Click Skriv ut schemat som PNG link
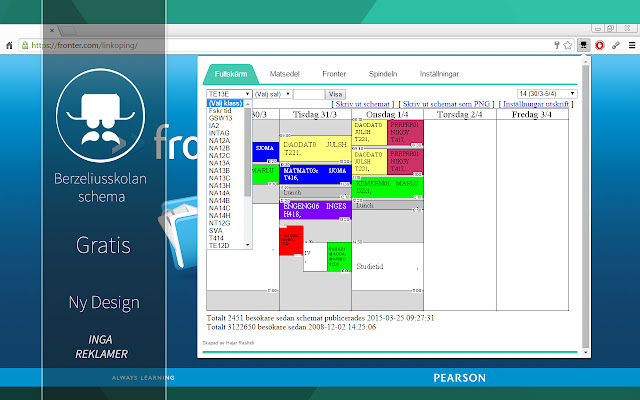Image resolution: width=640 pixels, height=400 pixels. click(446, 104)
